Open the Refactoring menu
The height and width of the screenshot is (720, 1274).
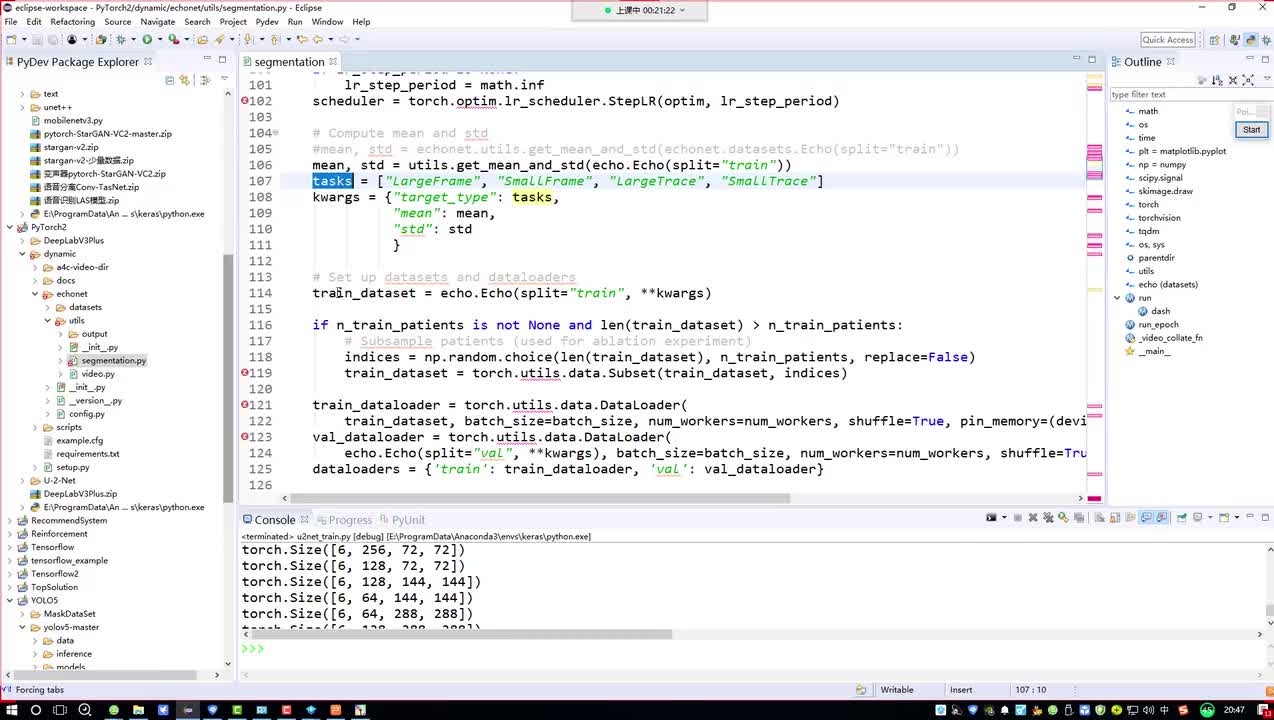[72, 22]
